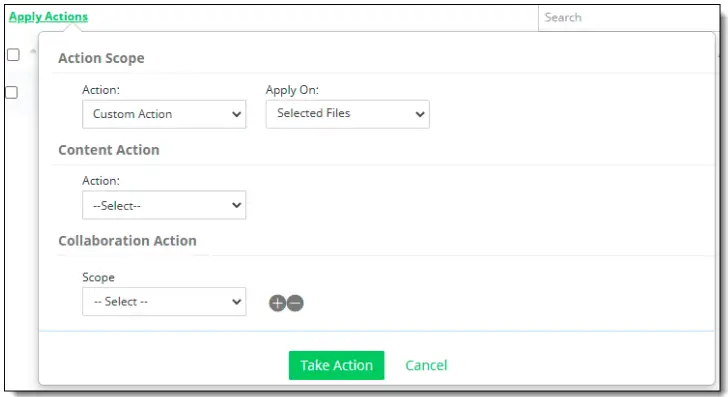Viewport: 728px width, 397px height.
Task: Click the Scope label
Action: coord(98,277)
